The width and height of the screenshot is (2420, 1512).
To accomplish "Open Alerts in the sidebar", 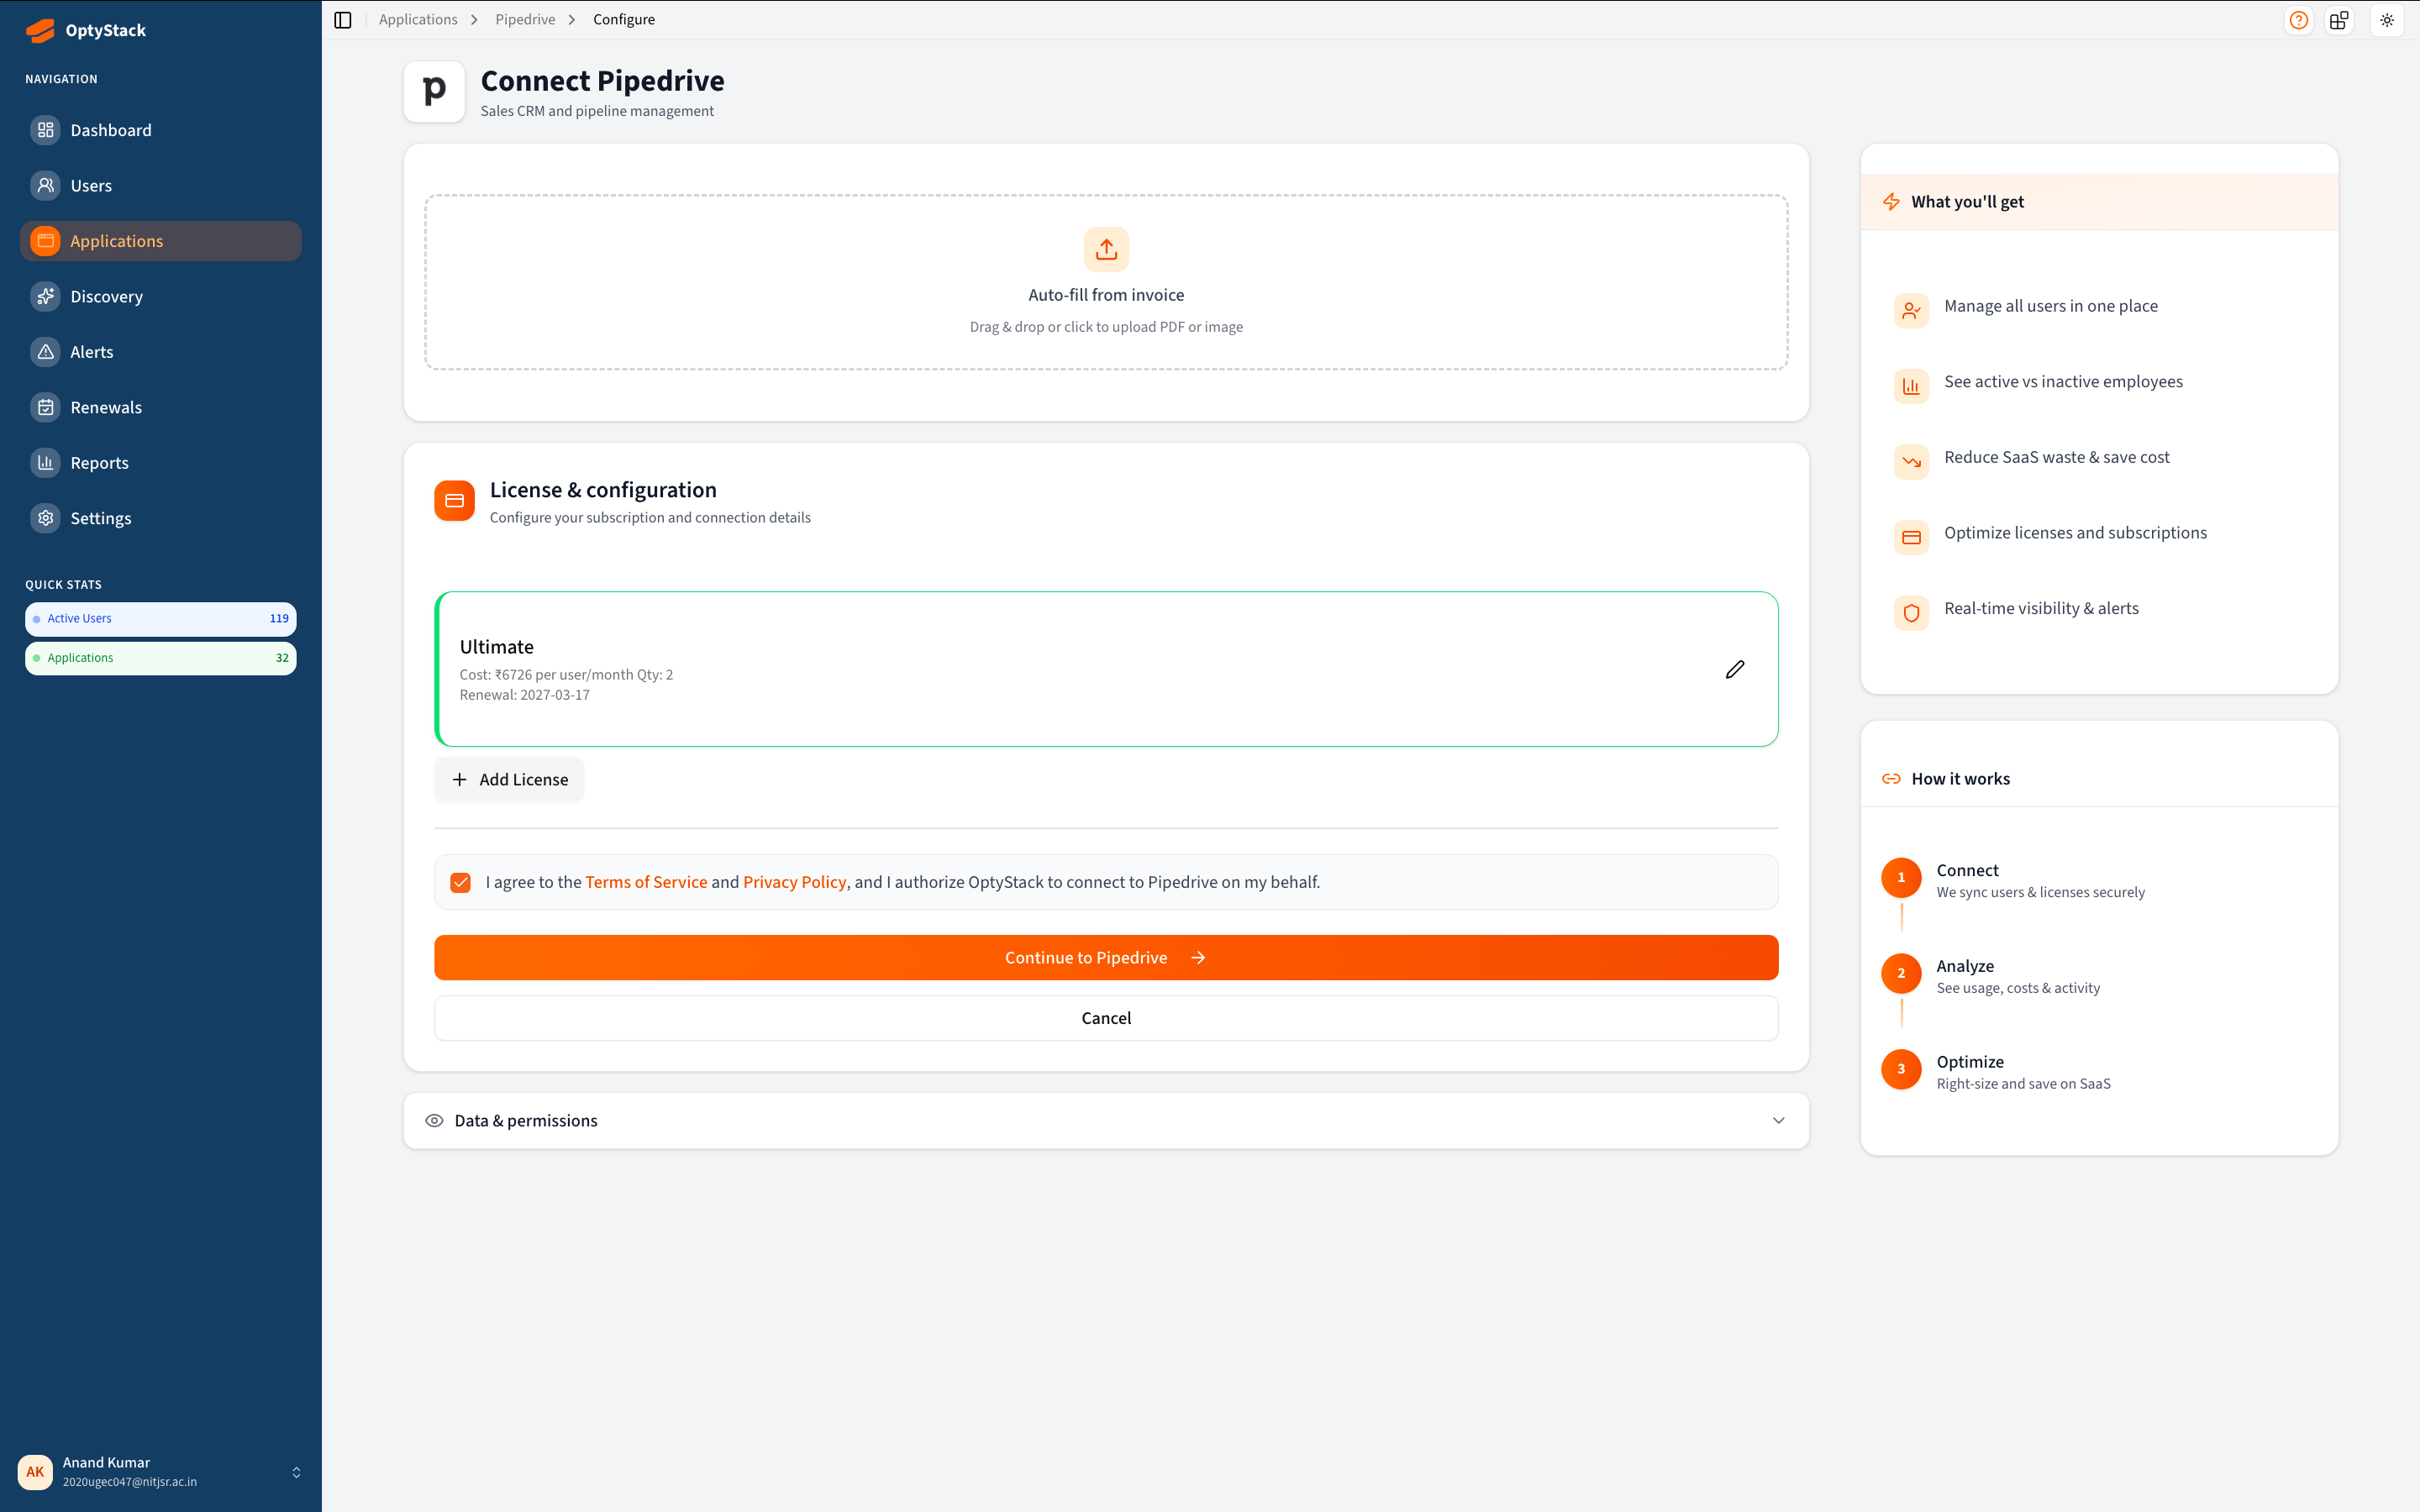I will click(160, 352).
